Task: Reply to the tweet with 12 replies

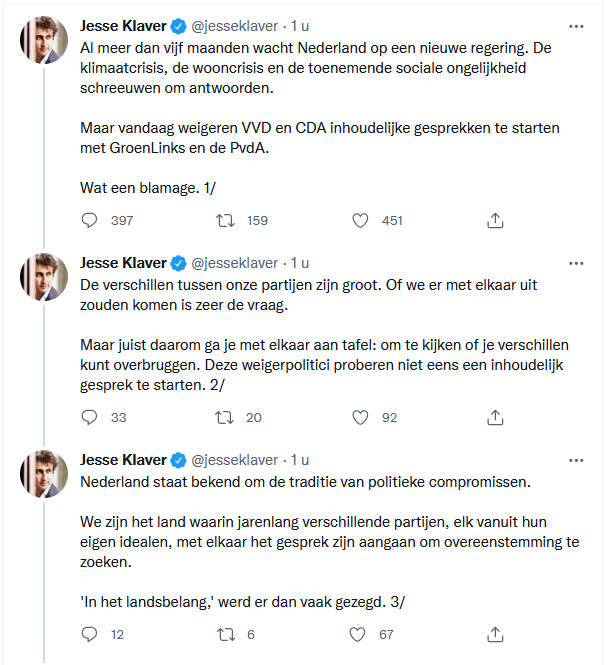Action: click(90, 634)
